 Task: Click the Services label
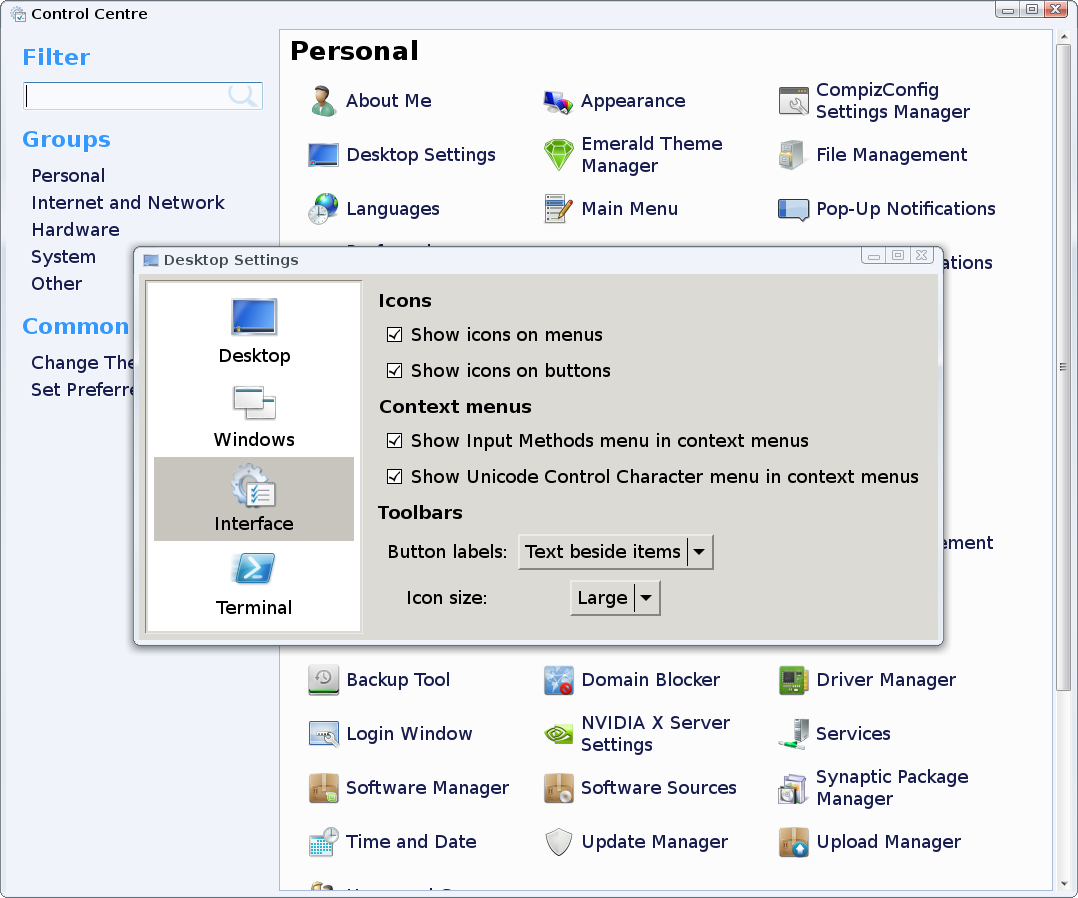(x=852, y=734)
